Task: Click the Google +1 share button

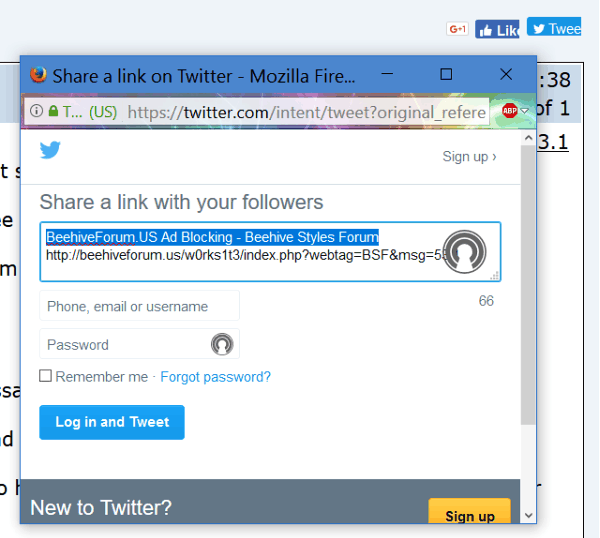Action: [457, 29]
